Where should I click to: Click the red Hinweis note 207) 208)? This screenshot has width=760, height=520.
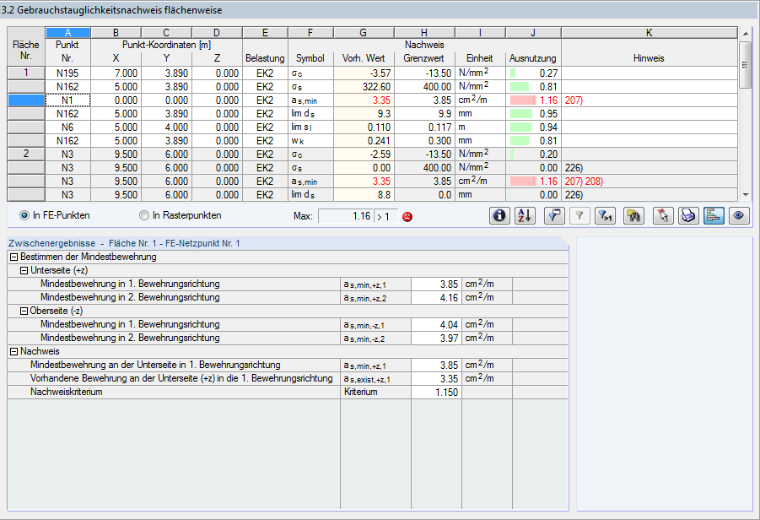tap(584, 181)
